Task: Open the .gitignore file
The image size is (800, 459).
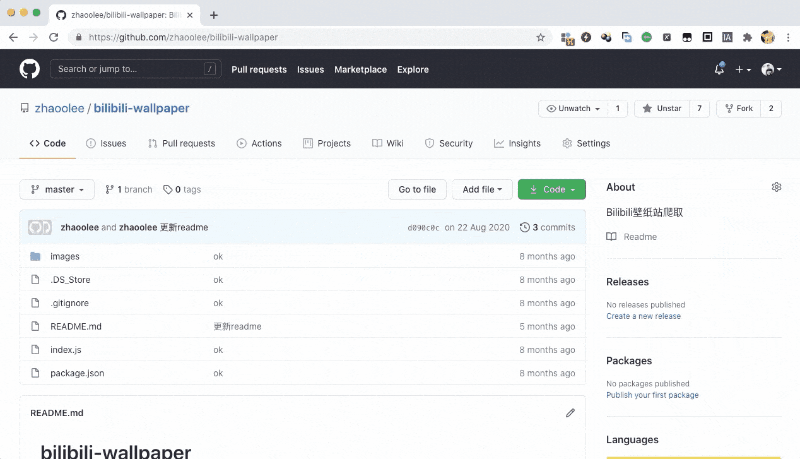Action: click(x=69, y=303)
